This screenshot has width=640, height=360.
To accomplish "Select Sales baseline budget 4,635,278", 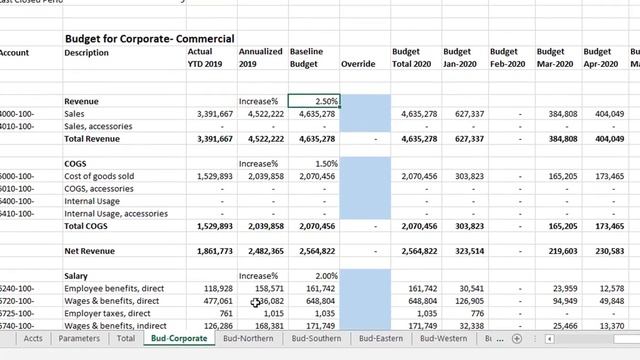I will 317,114.
